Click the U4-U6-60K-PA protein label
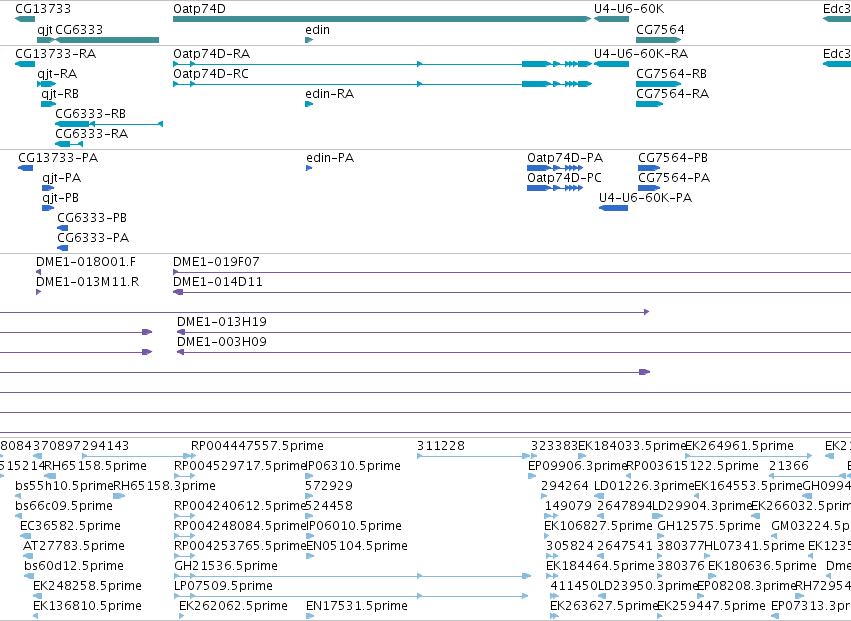Viewport: 851px width, 621px height. click(x=645, y=198)
